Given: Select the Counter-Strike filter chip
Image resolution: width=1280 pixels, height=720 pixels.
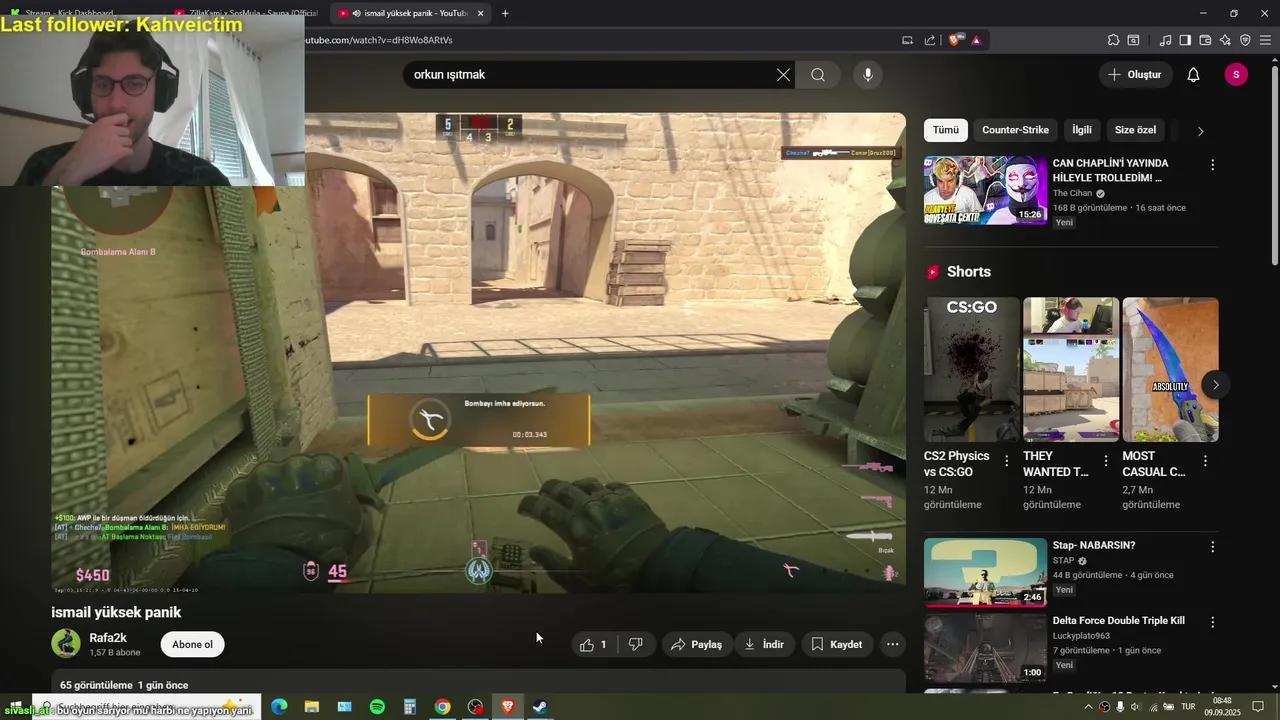Looking at the screenshot, I should (1015, 130).
